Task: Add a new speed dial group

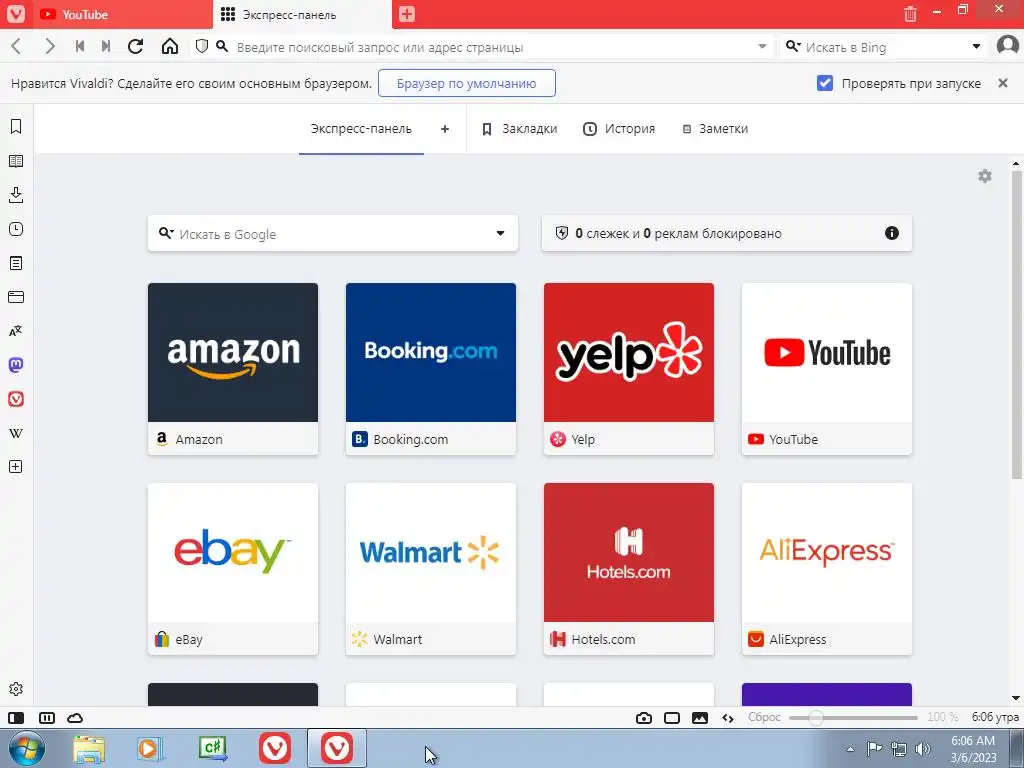Action: click(x=445, y=129)
